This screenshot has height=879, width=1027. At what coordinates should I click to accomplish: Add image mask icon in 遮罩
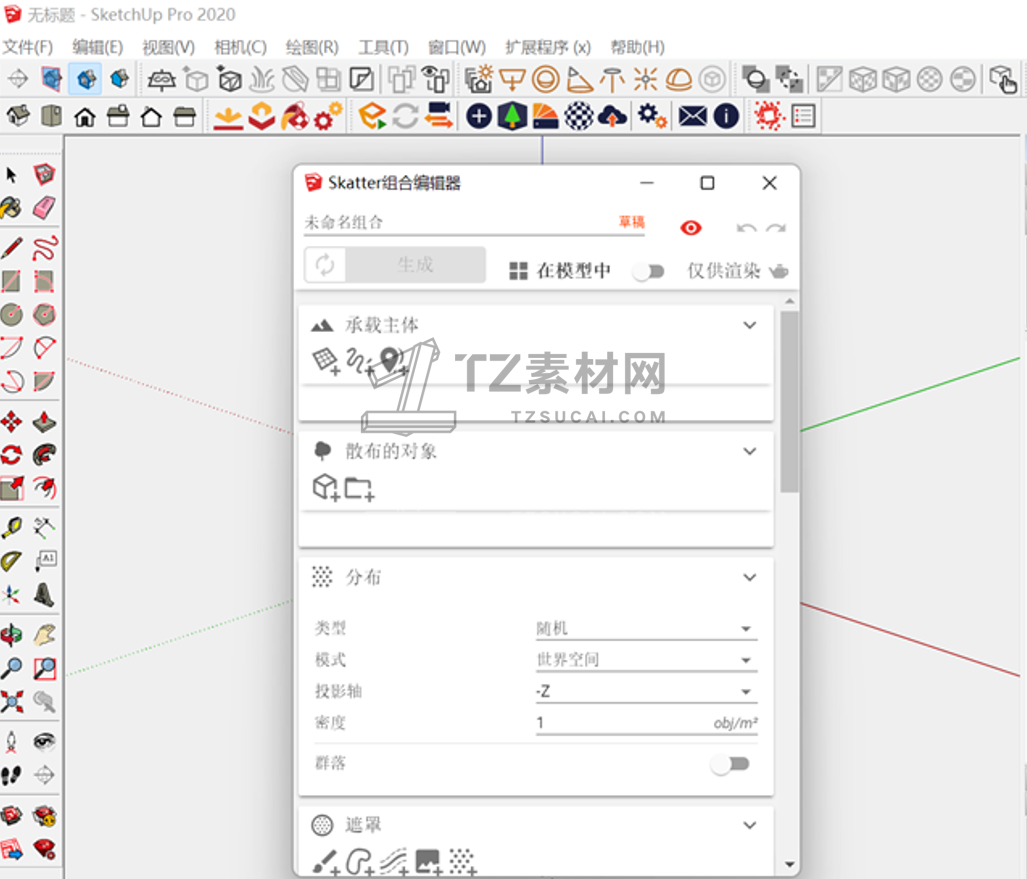click(x=428, y=861)
